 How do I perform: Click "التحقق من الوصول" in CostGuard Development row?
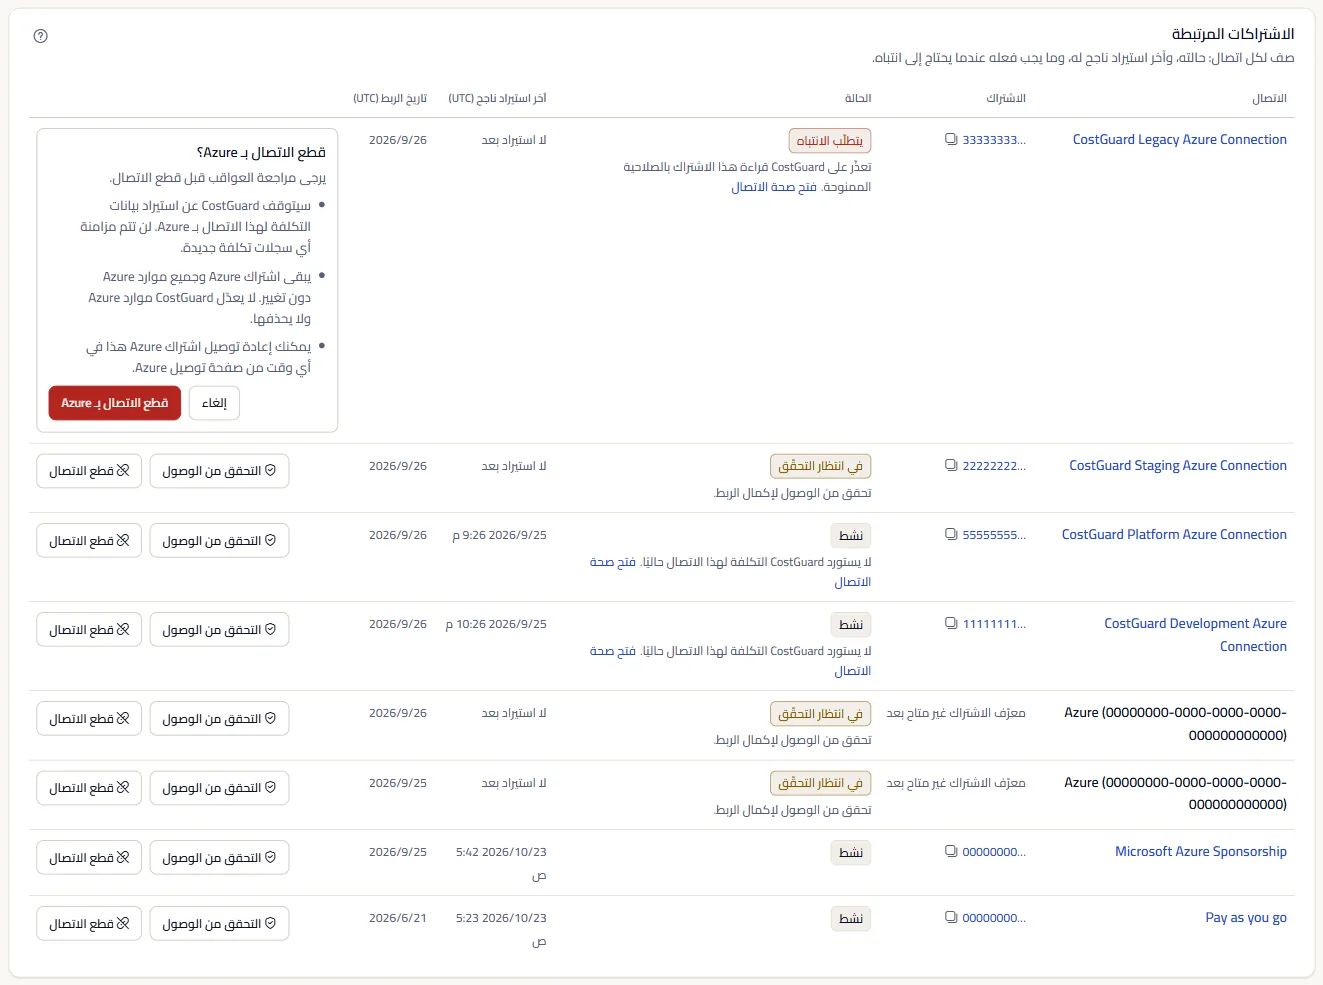click(x=219, y=630)
